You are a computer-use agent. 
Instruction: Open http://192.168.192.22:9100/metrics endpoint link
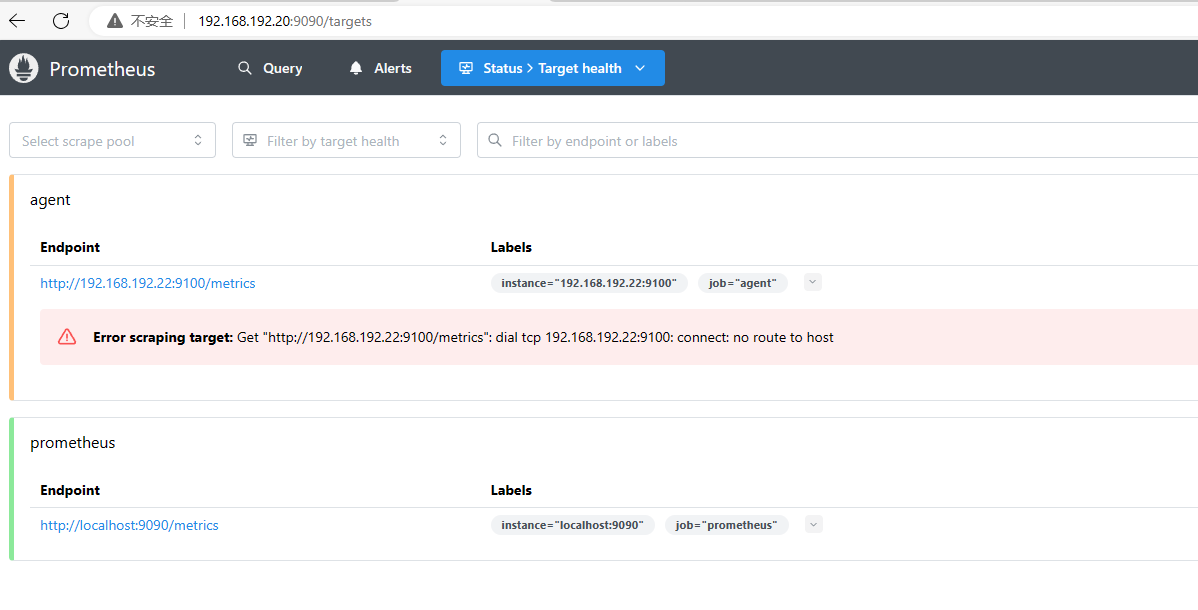tap(148, 283)
